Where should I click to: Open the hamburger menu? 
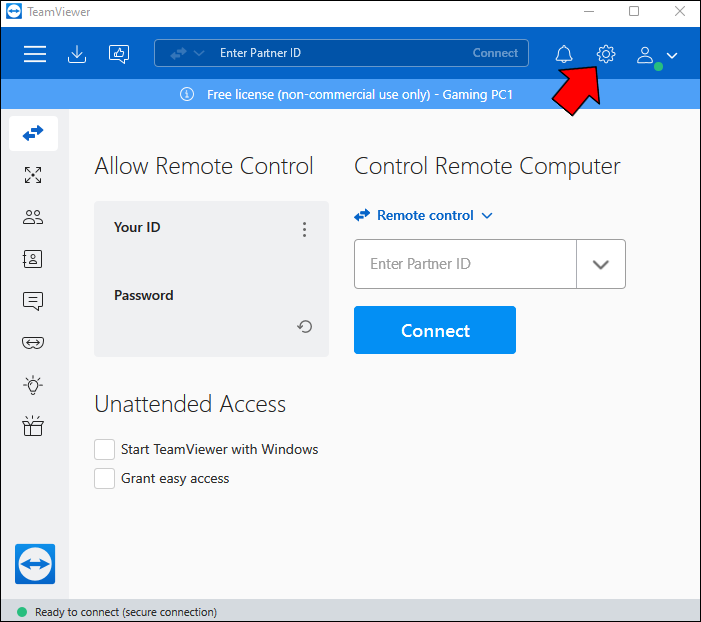pyautogui.click(x=35, y=54)
